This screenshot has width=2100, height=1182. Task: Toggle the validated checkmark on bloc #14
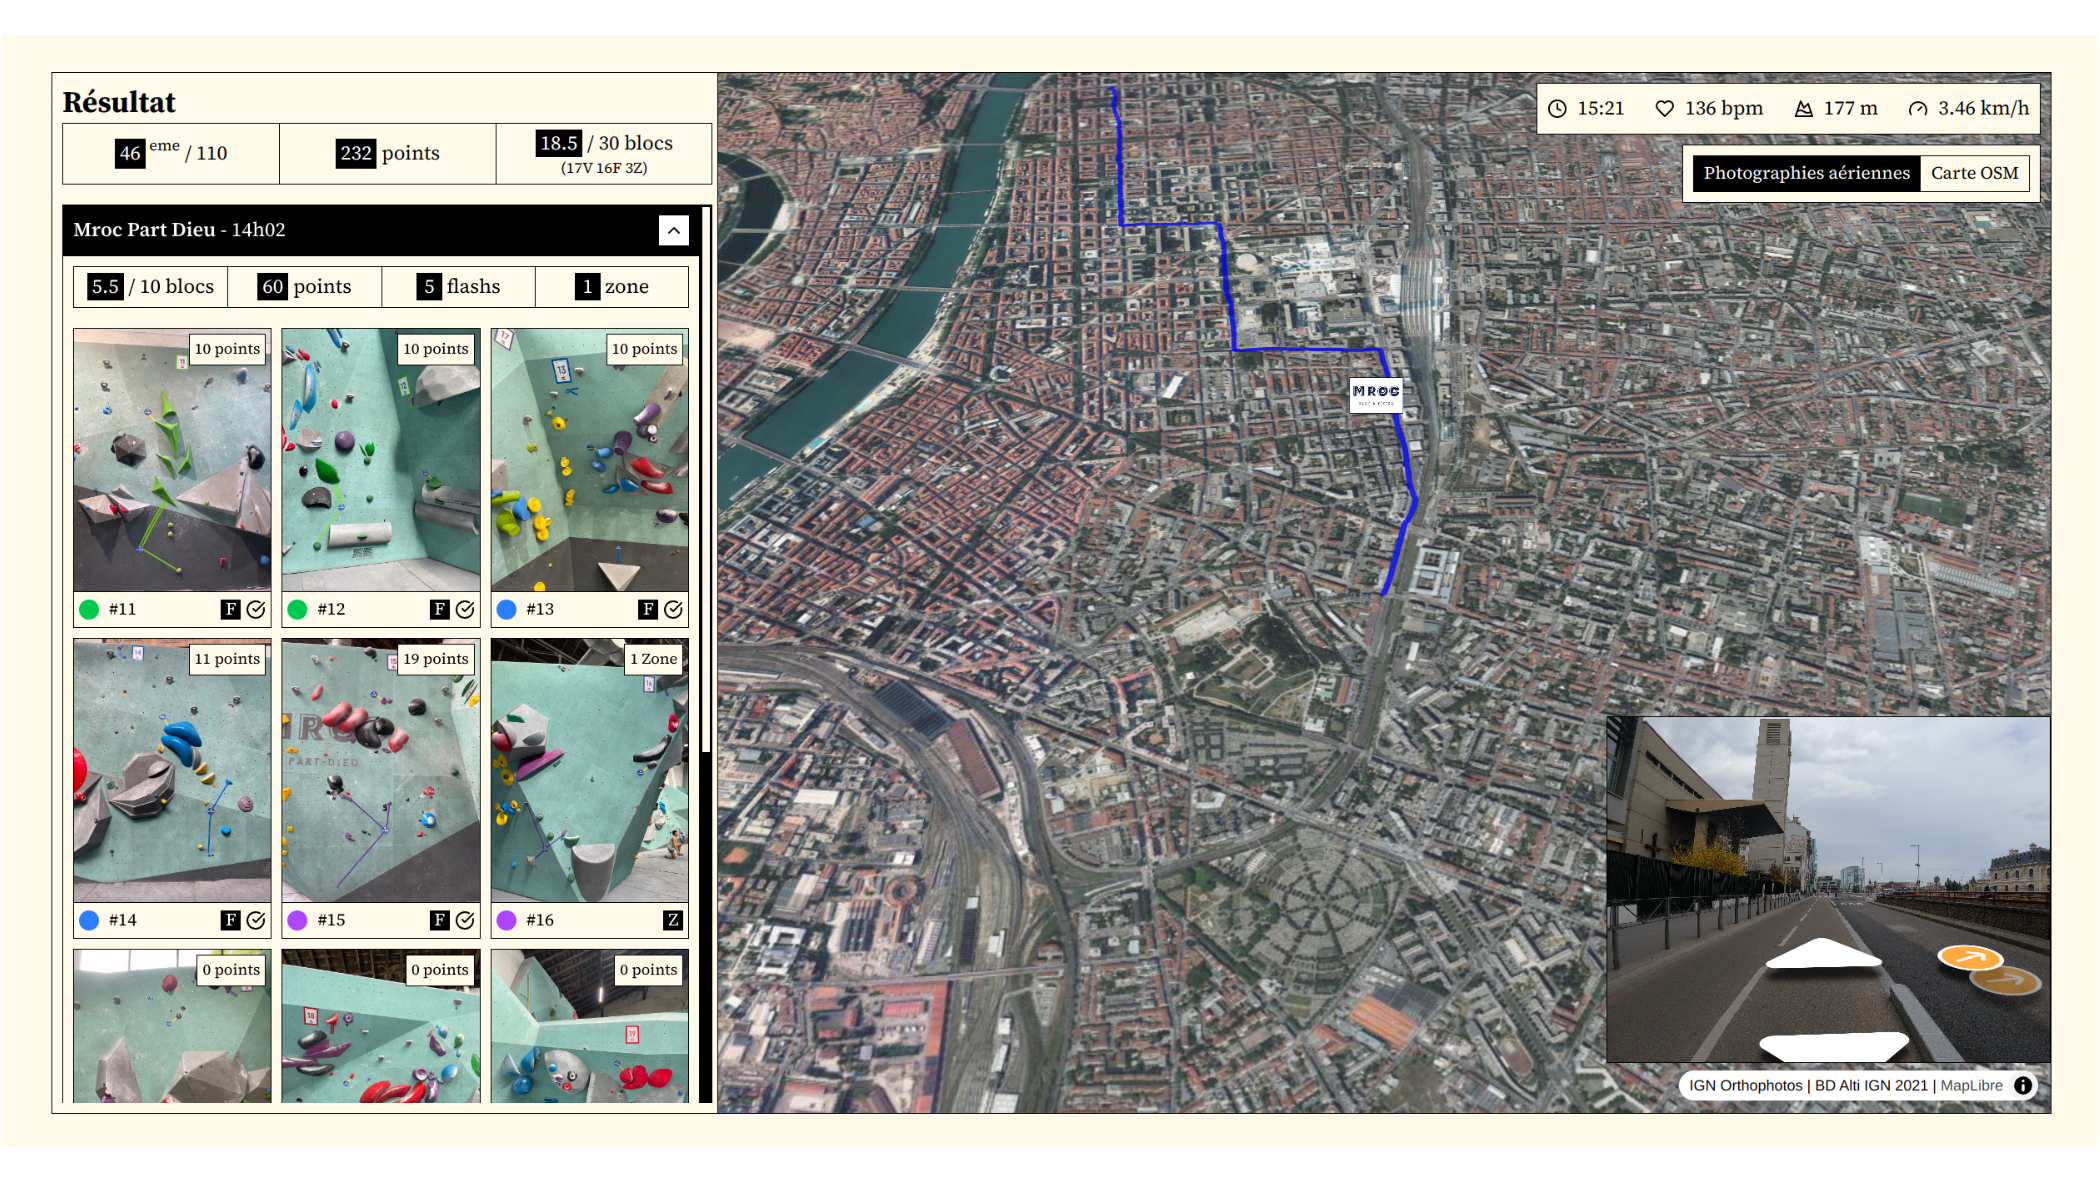[x=256, y=920]
